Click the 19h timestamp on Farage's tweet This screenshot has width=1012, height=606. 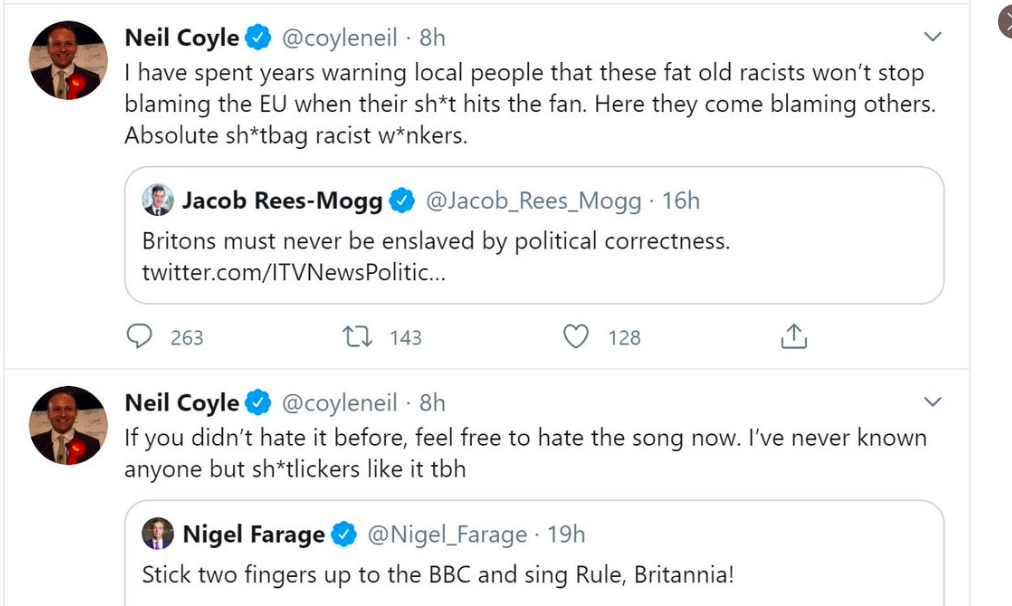(x=566, y=535)
